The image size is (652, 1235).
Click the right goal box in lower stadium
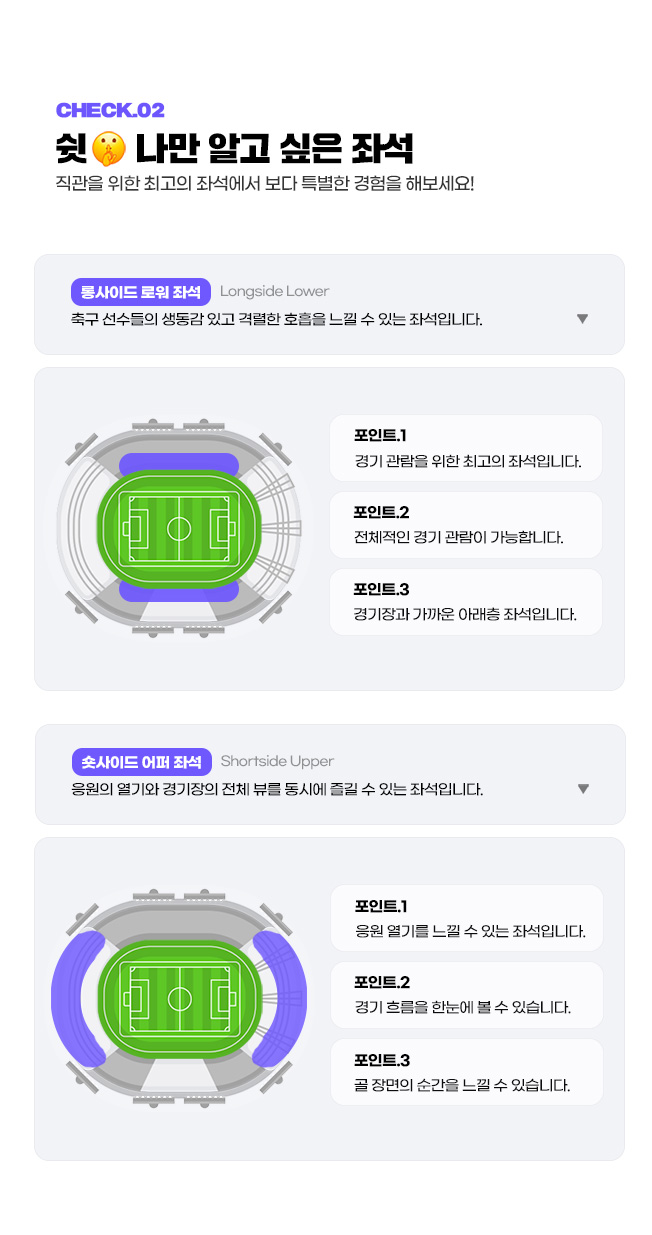(x=226, y=998)
